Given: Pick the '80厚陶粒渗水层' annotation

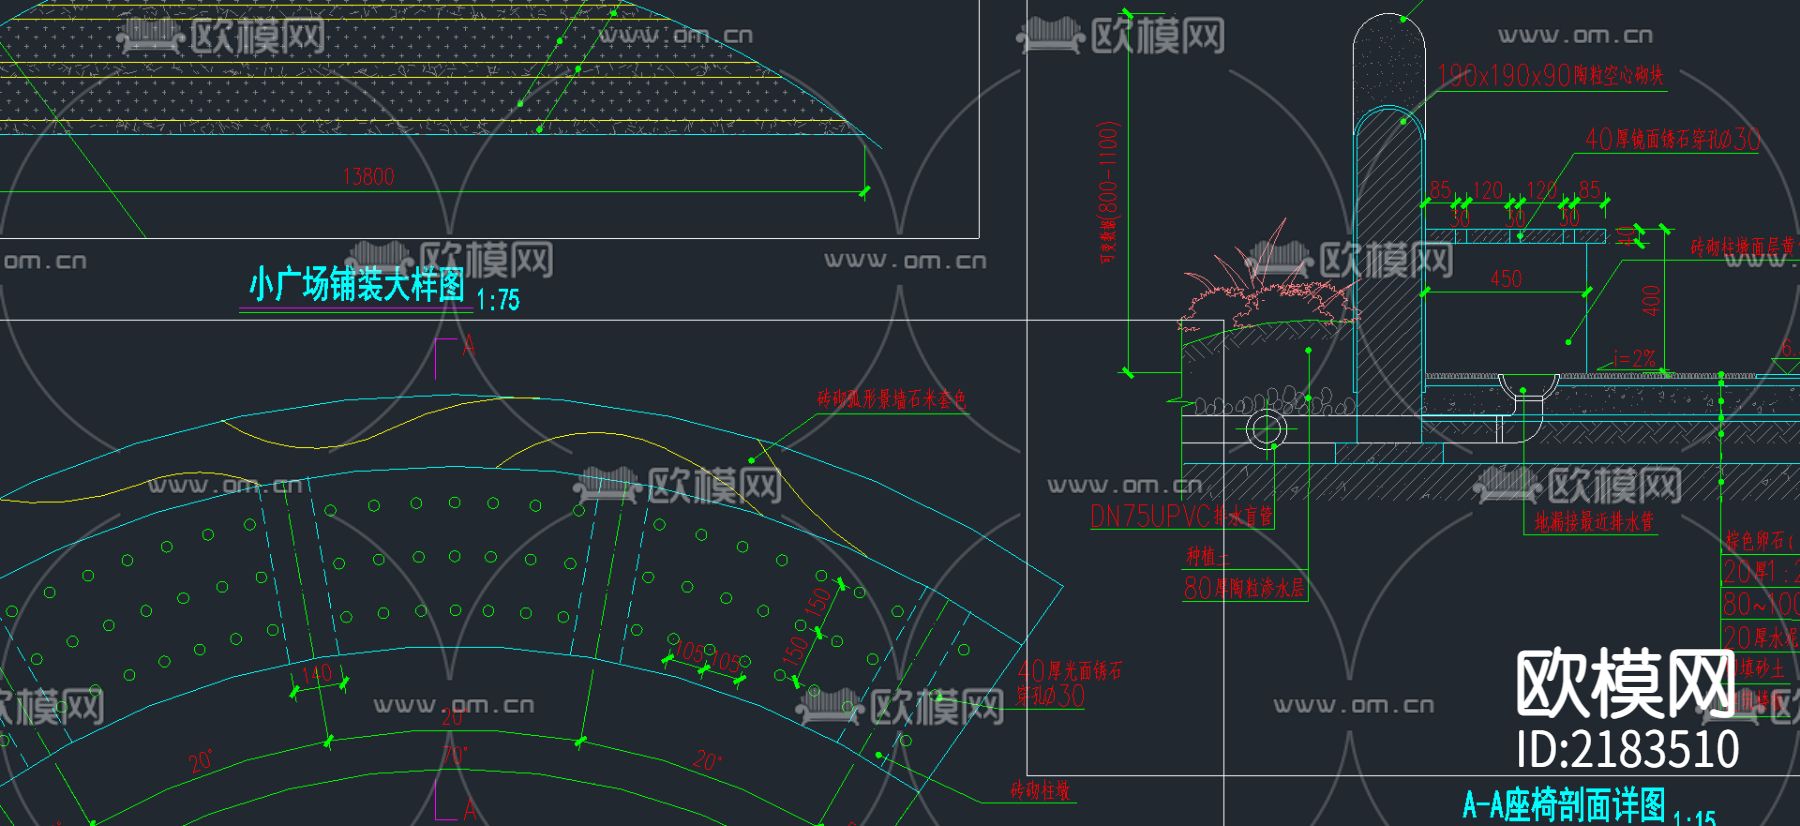Looking at the screenshot, I should click(x=1244, y=588).
